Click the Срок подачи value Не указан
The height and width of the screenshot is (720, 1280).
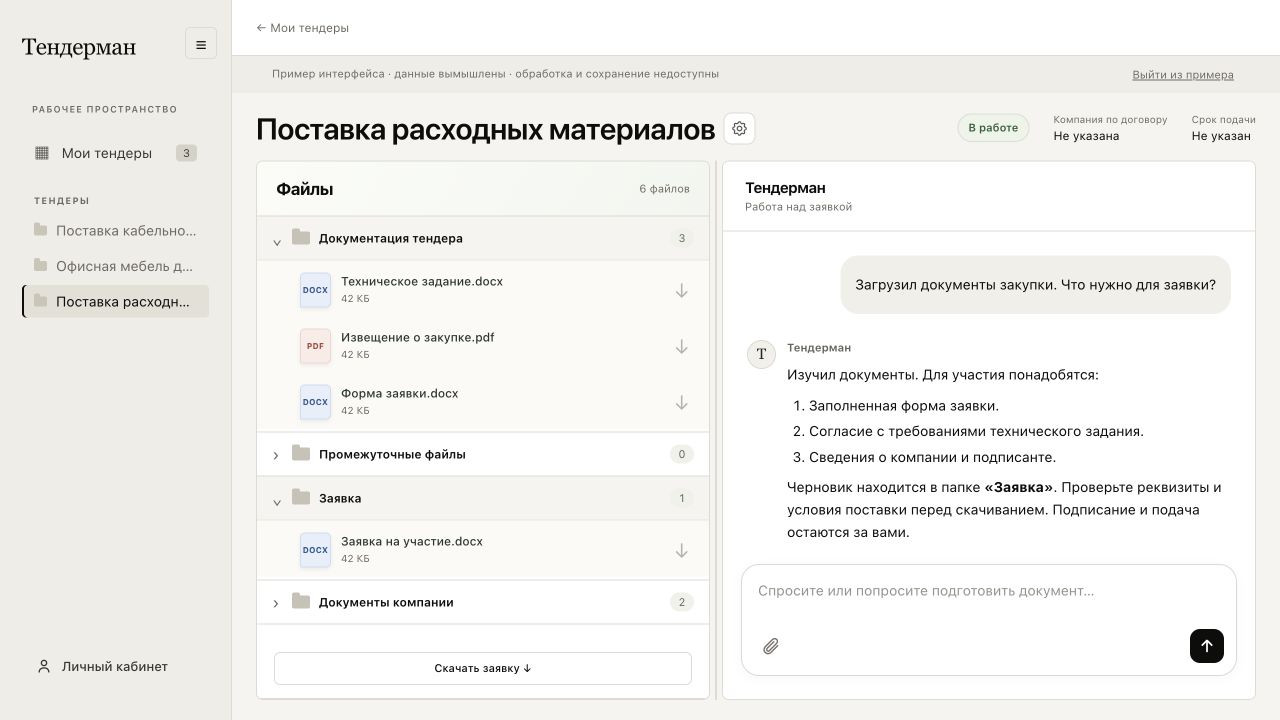pos(1221,136)
